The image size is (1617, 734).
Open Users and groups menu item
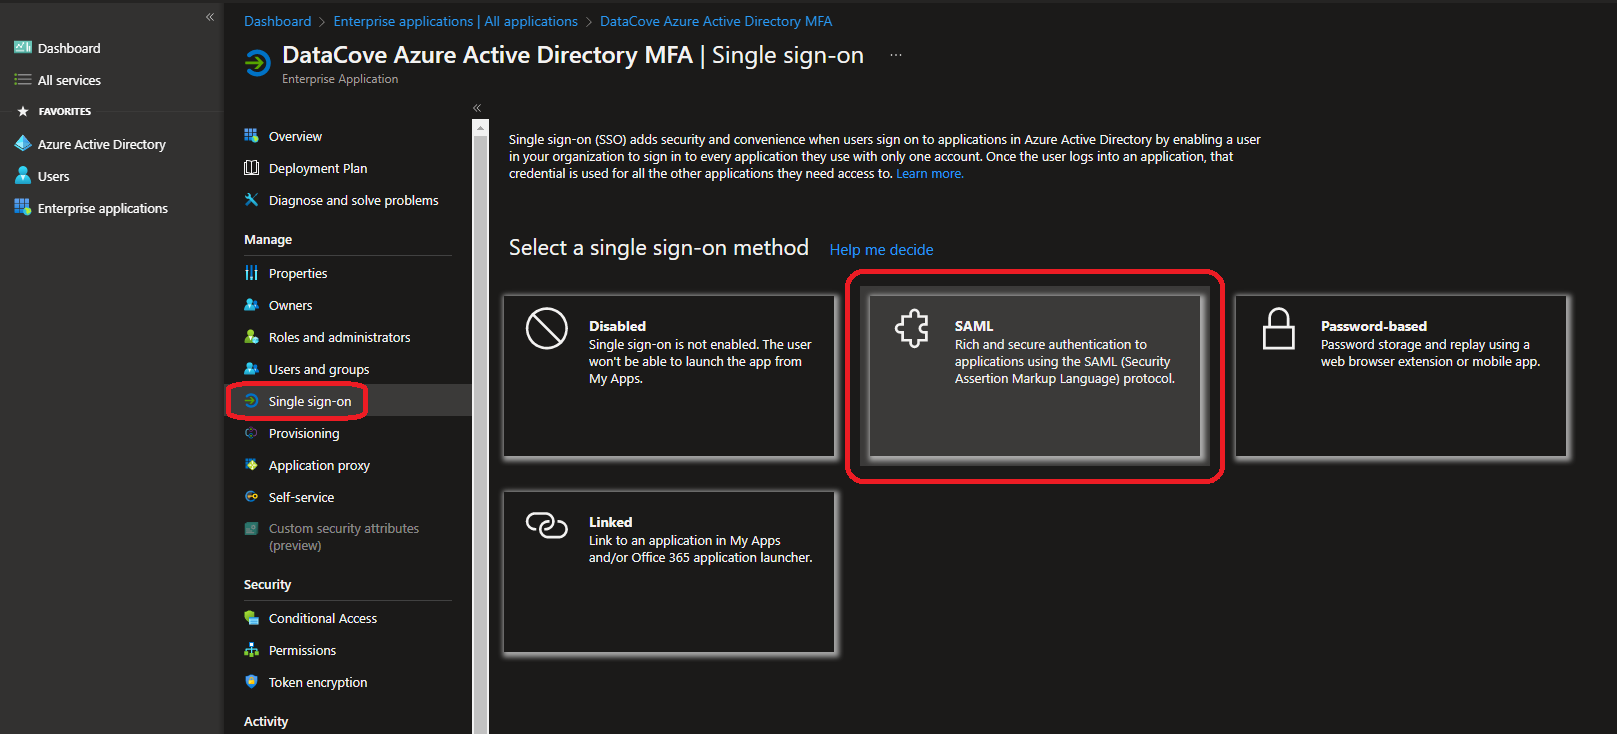(x=318, y=369)
